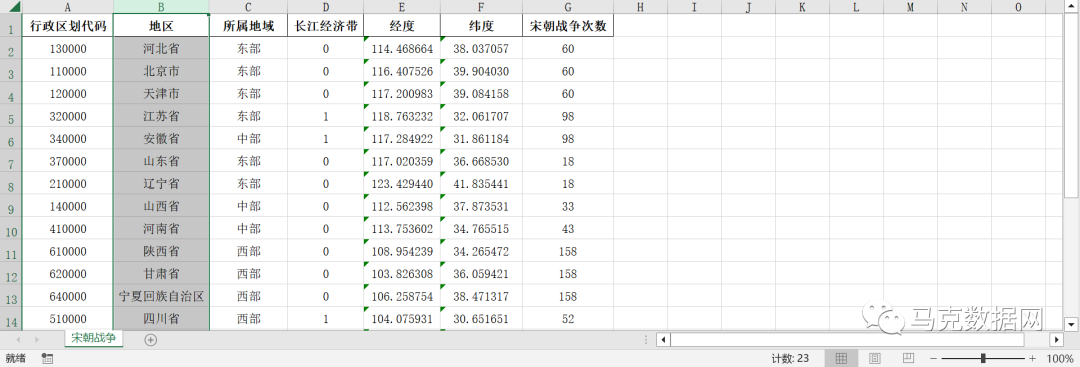This screenshot has height=367, width=1080.
Task: Select war count cell 52
Action: coord(568,319)
